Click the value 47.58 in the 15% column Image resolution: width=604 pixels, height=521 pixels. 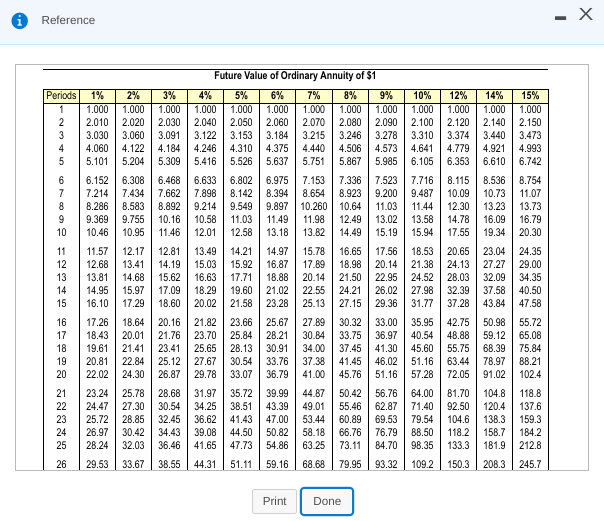tap(530, 303)
